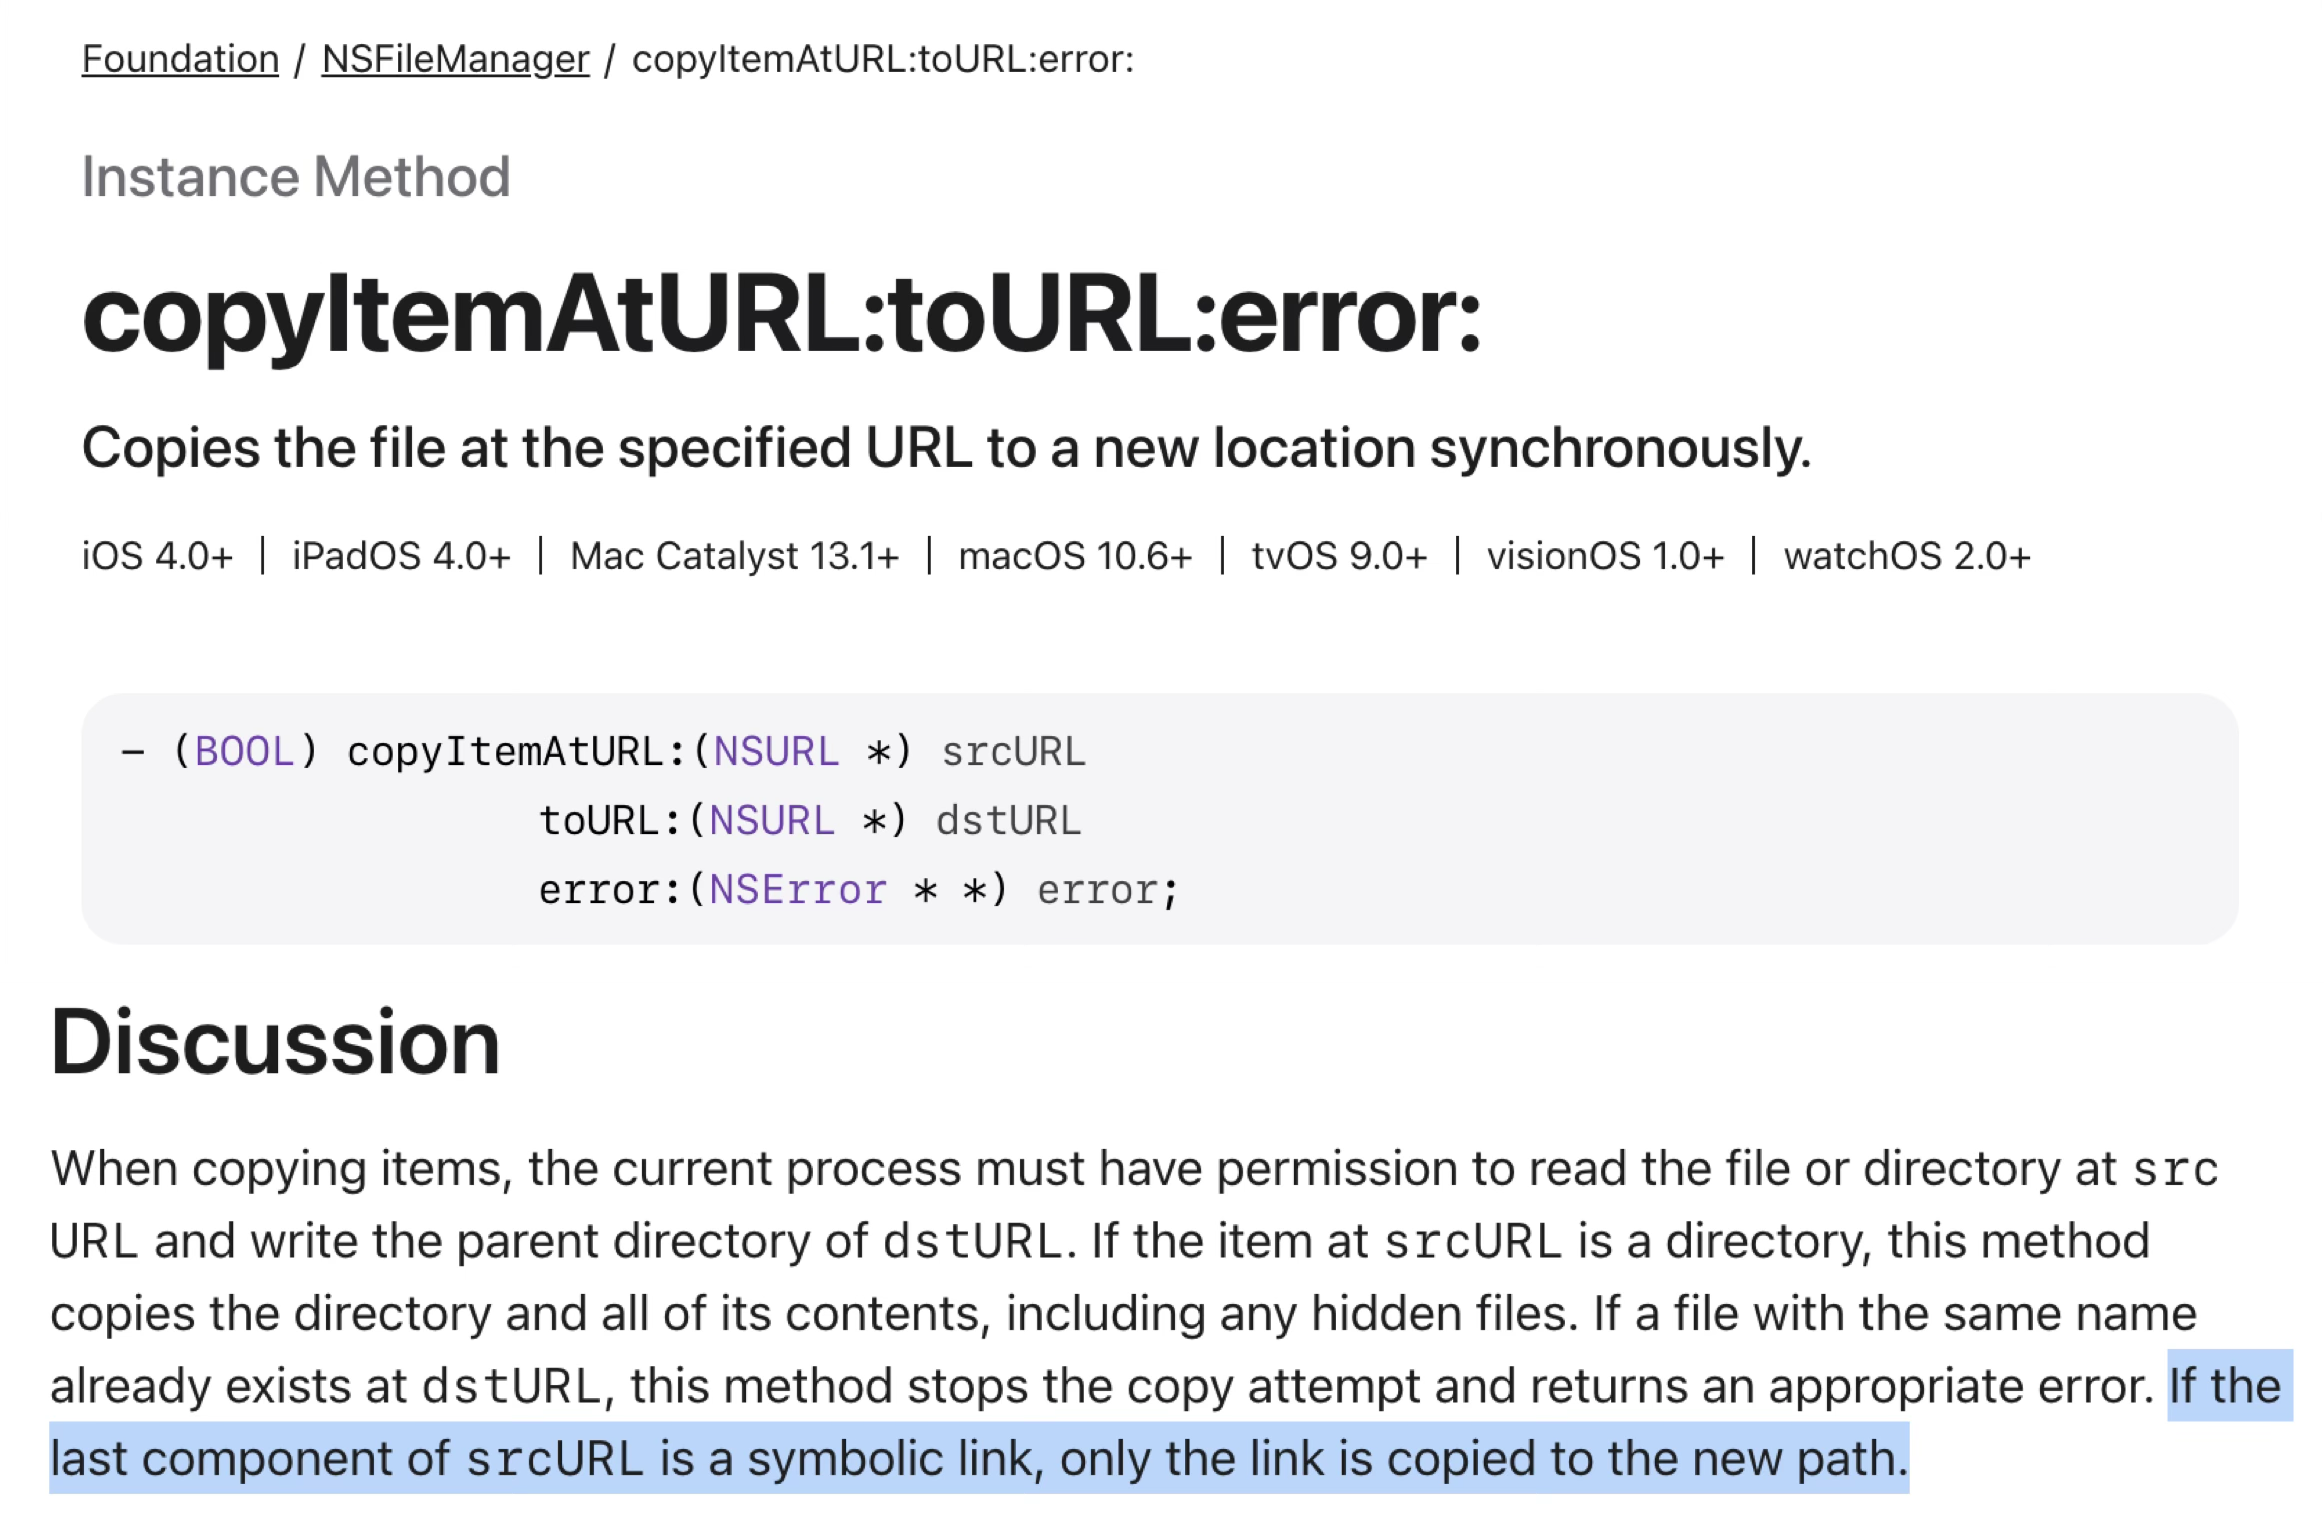Click the Mac Catalyst 13.1+ availability label
The width and height of the screenshot is (2324, 1536).
(x=734, y=556)
